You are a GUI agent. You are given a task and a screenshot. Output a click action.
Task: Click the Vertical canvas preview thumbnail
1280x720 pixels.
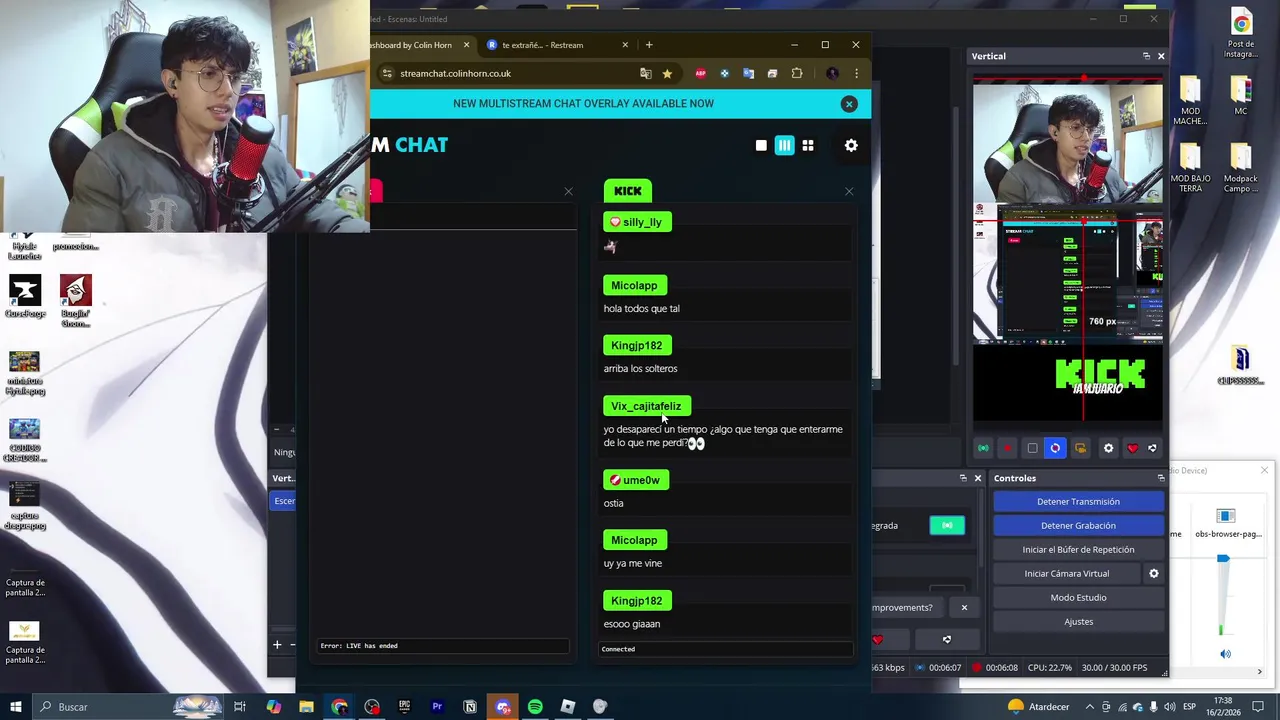coord(1068,253)
